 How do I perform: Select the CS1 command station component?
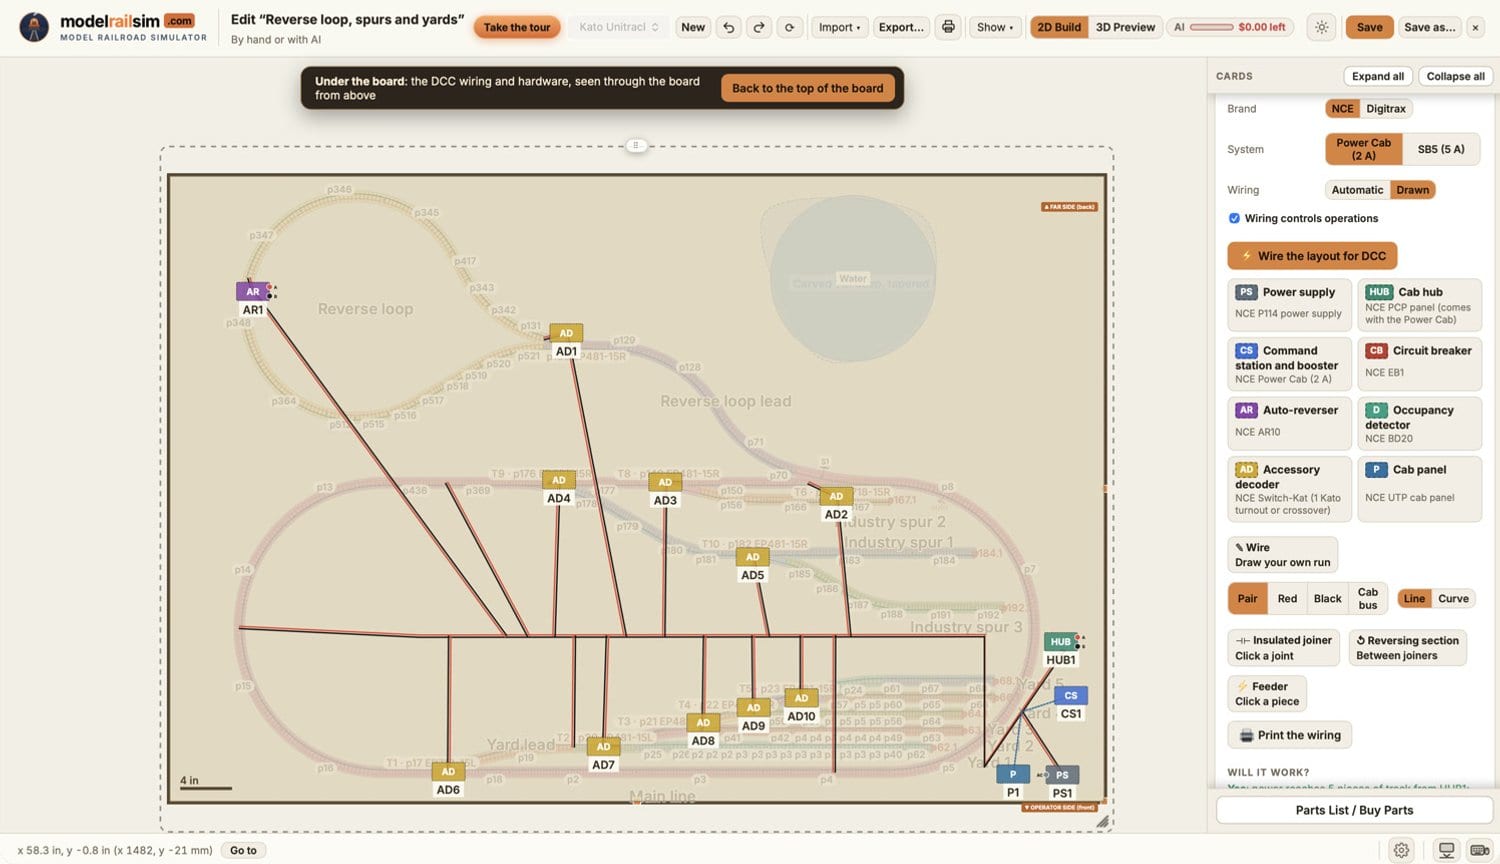tap(1071, 696)
